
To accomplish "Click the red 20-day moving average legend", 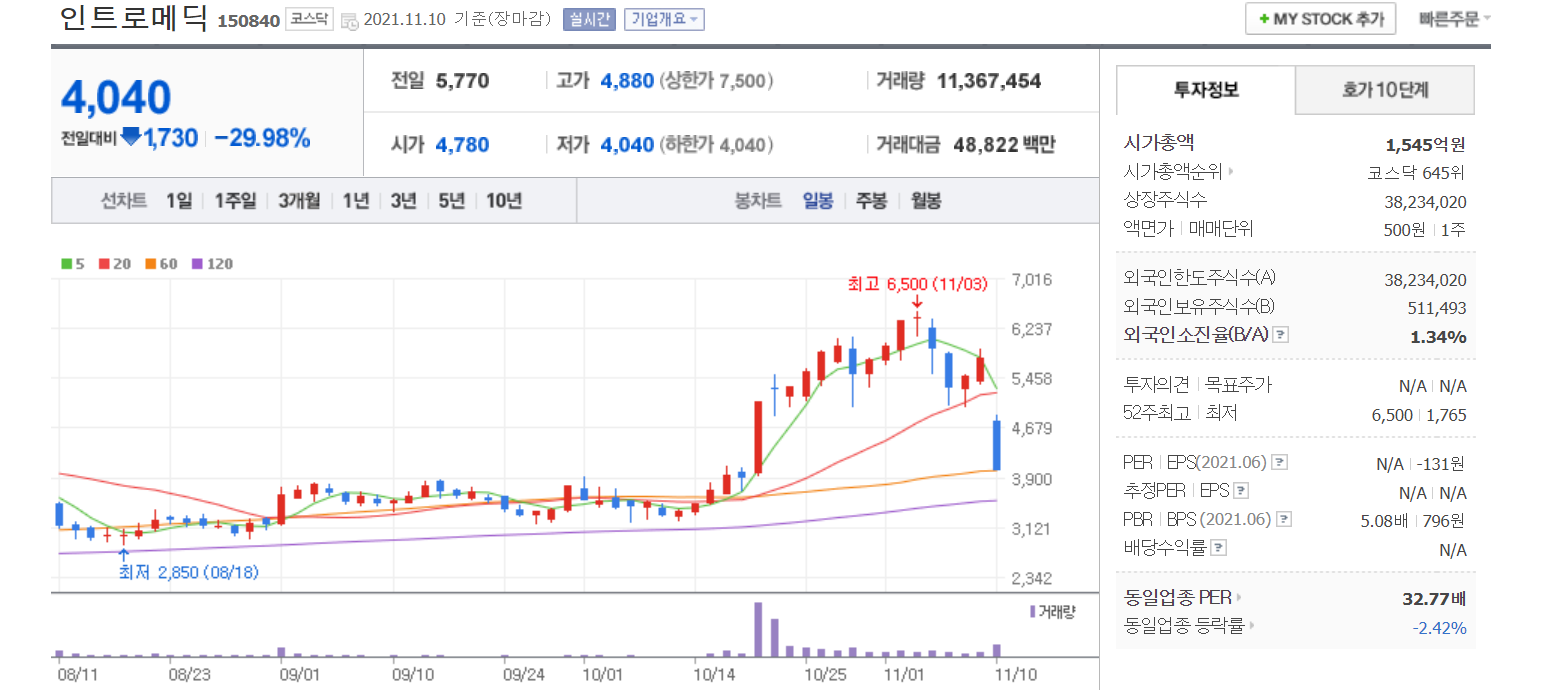I will point(115,264).
